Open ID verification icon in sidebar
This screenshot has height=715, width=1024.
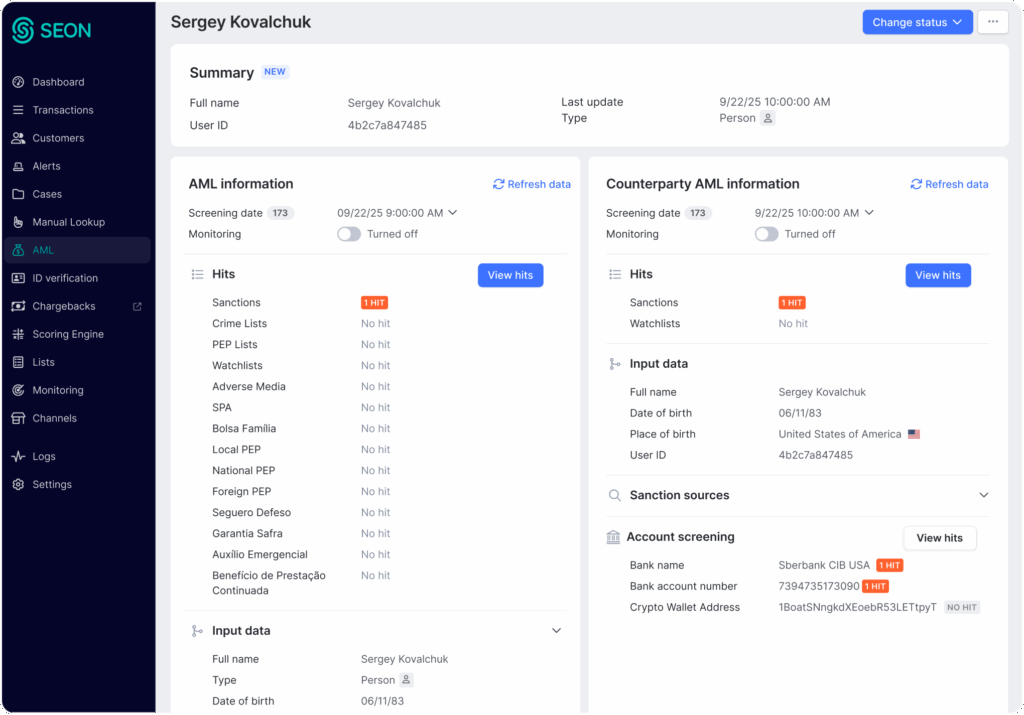click(x=18, y=278)
